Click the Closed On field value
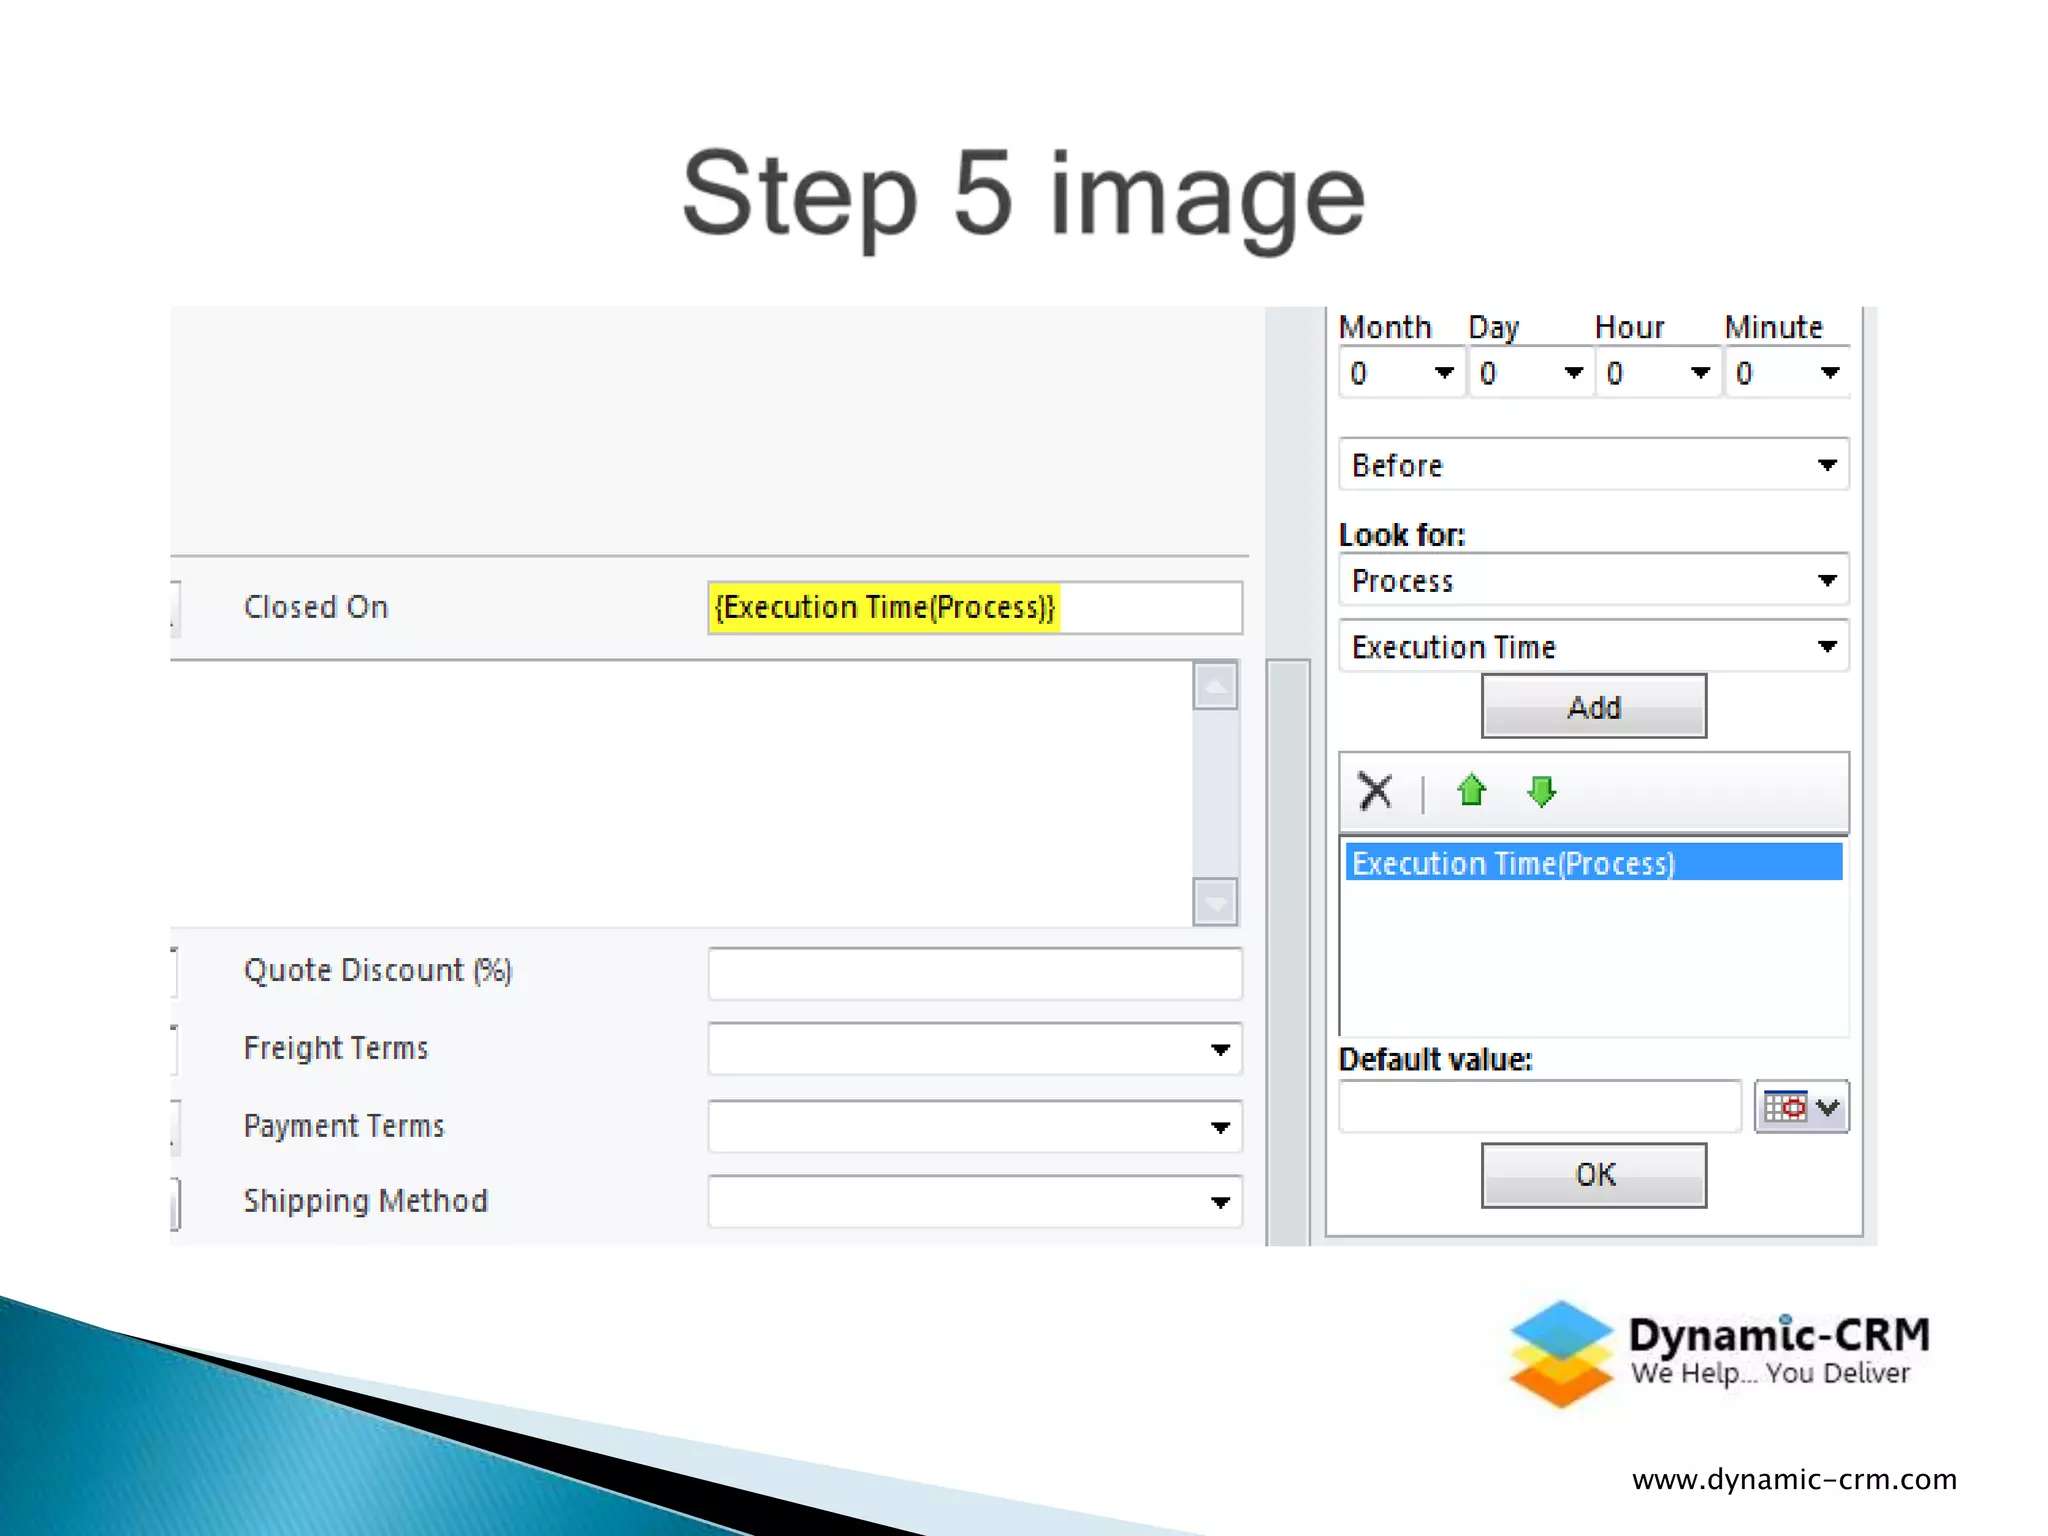 point(975,607)
